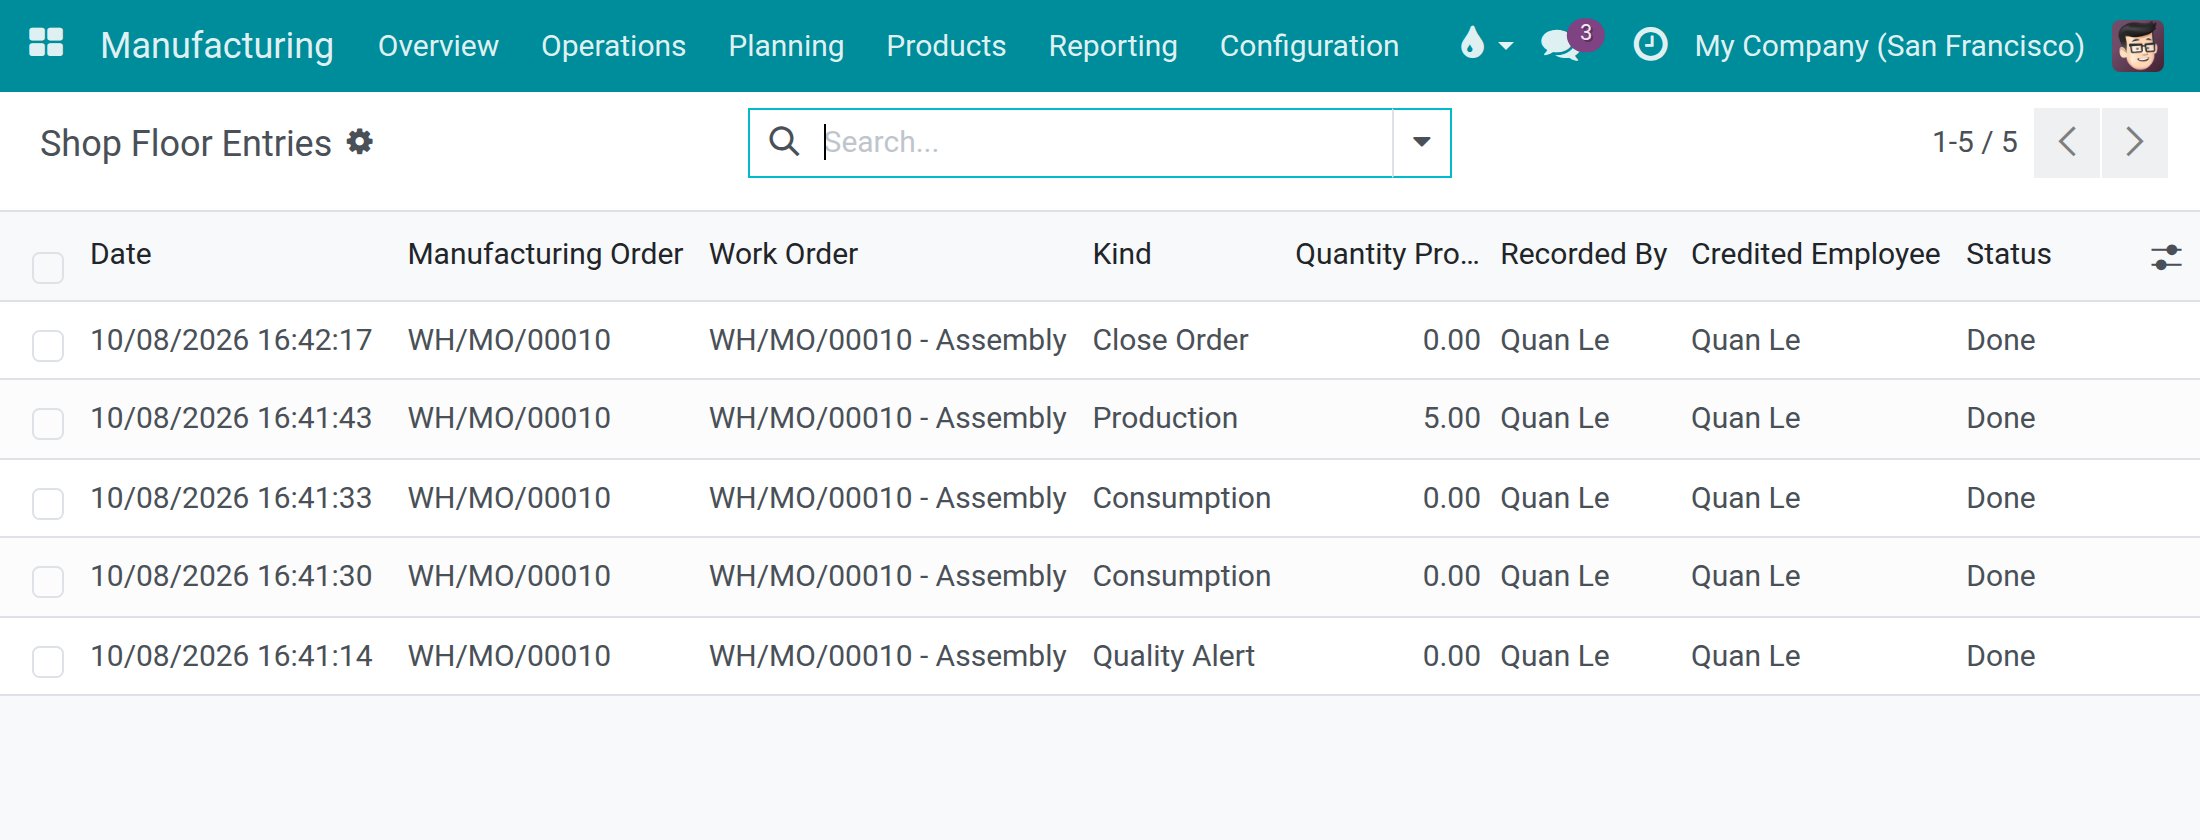The height and width of the screenshot is (840, 2200).
Task: Open the Reporting menu
Action: (x=1113, y=46)
